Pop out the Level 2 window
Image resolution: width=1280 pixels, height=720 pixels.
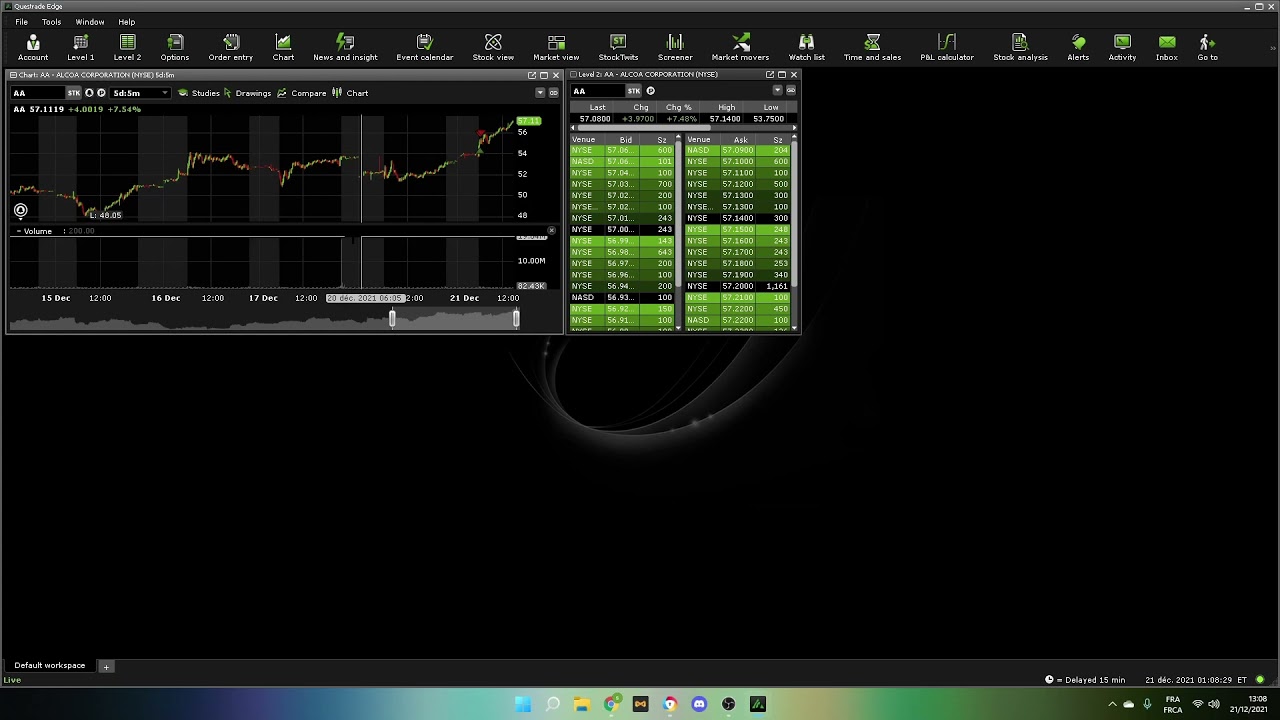pyautogui.click(x=770, y=75)
